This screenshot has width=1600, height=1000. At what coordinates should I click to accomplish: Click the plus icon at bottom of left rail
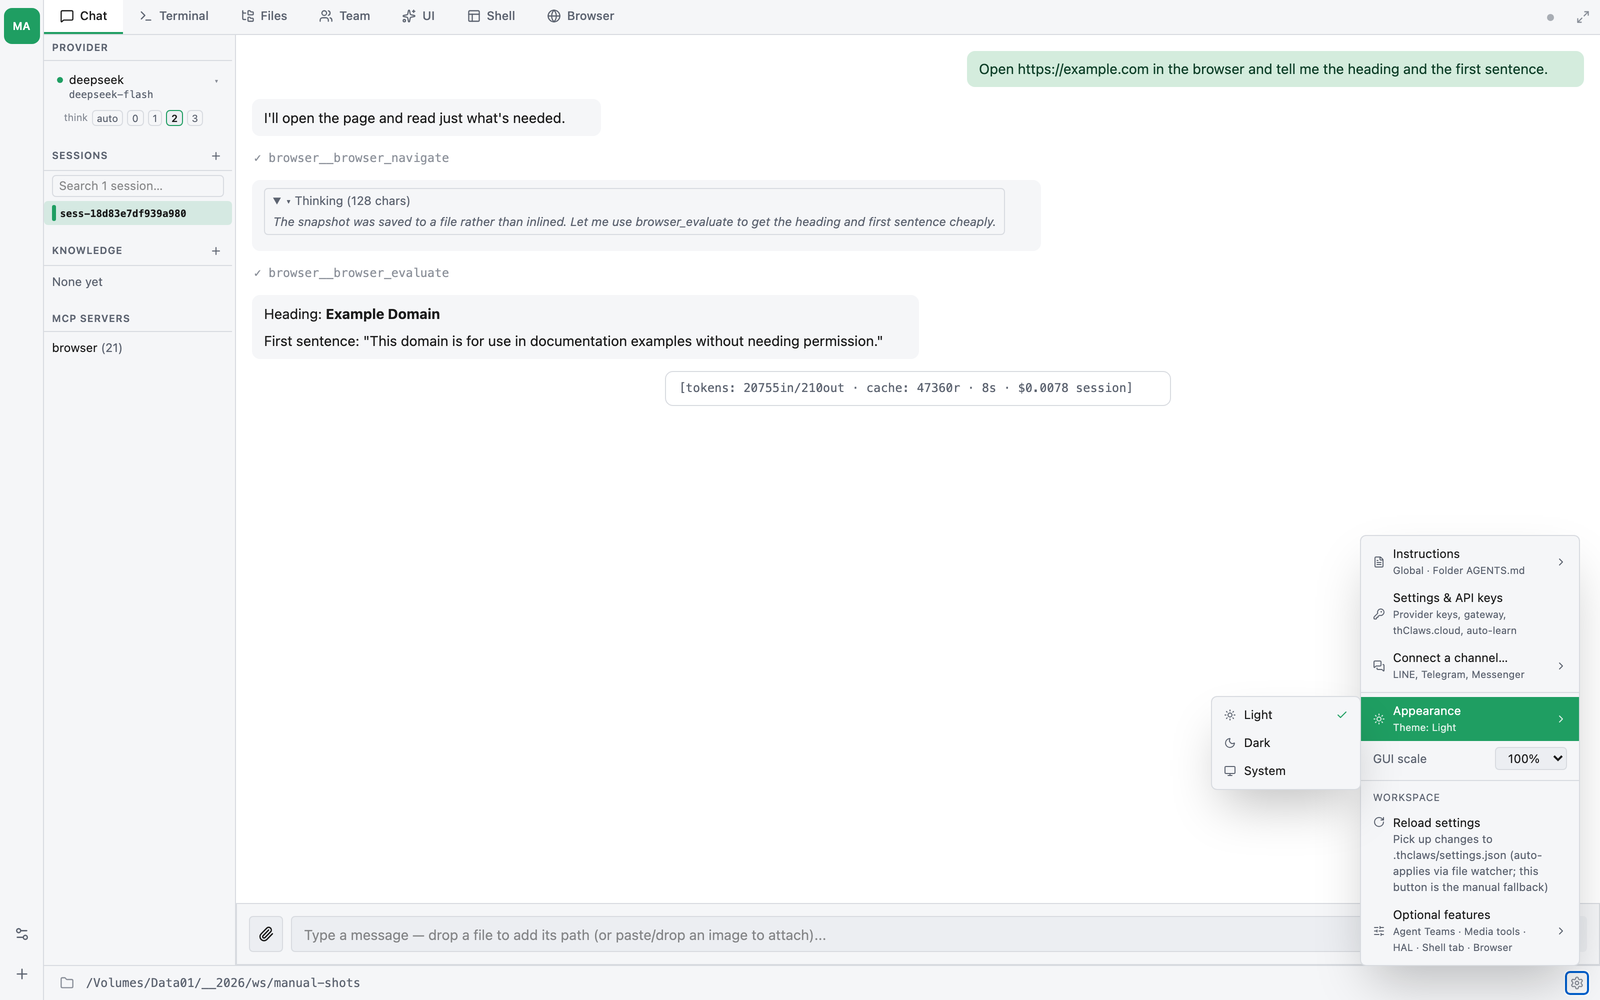pos(22,974)
